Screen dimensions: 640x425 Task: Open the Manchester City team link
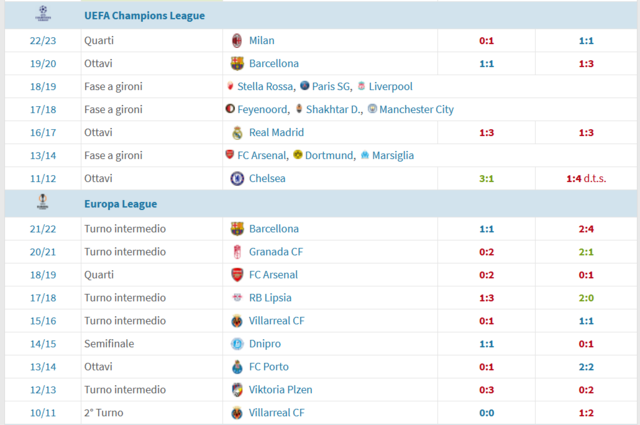(416, 109)
